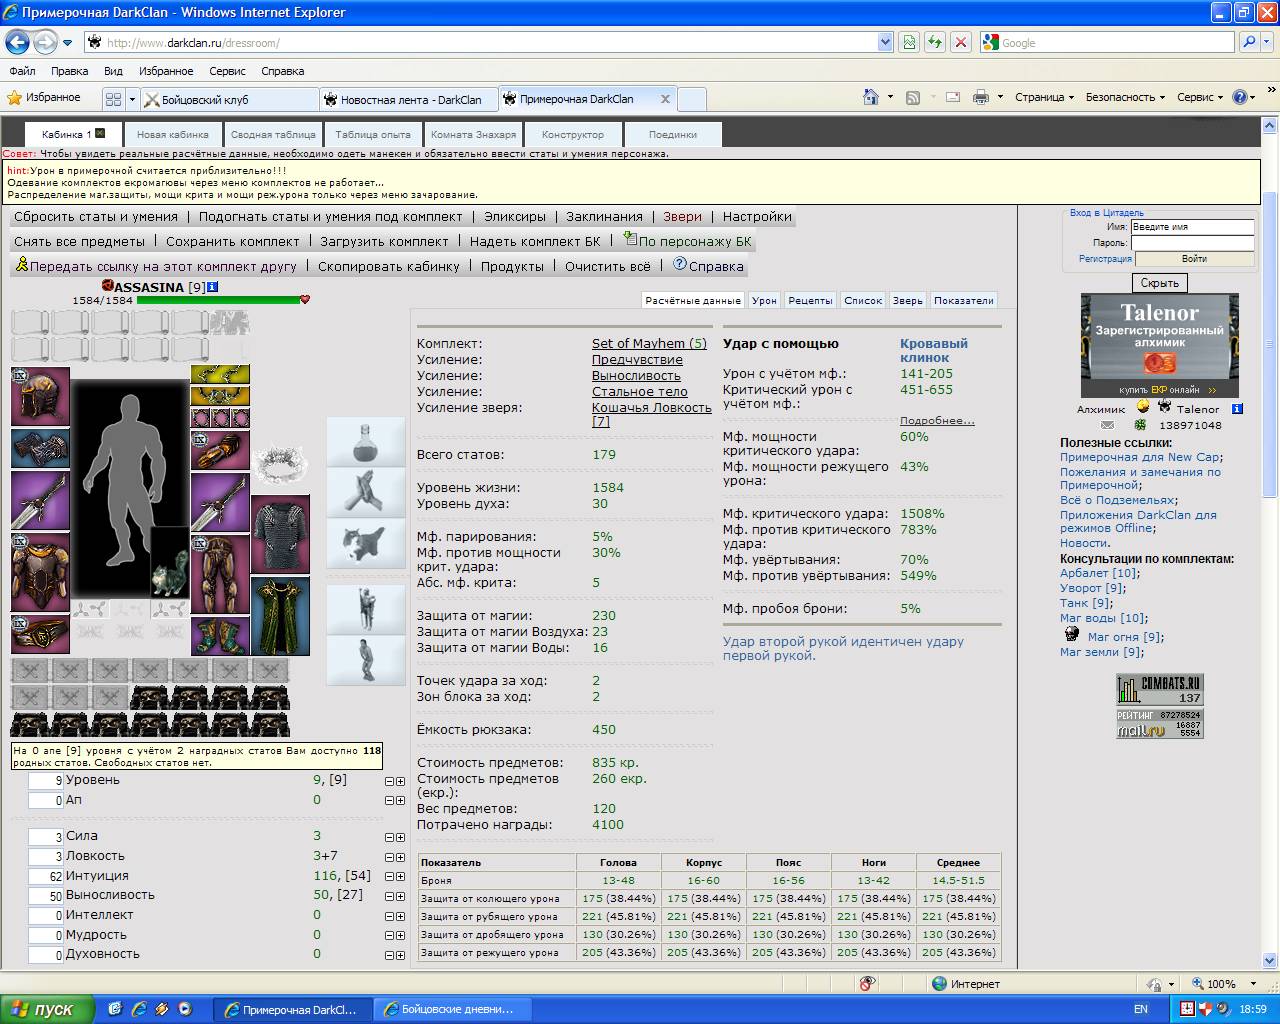Screen dimensions: 1280x1024
Task: Click the Скрыть button
Action: [1159, 283]
